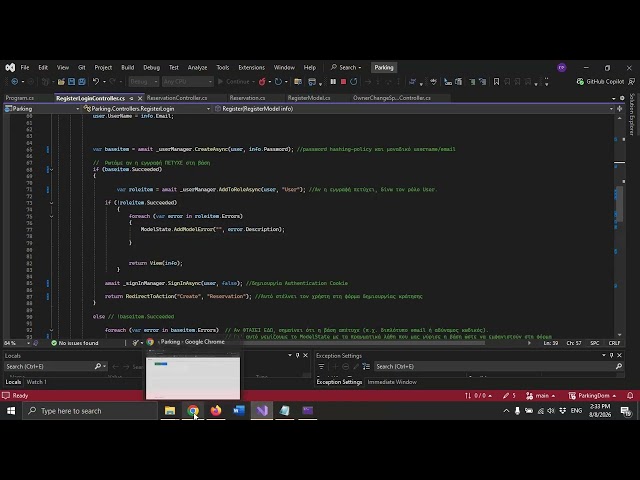Switch to the RegisterModel.cs tab

(309, 98)
